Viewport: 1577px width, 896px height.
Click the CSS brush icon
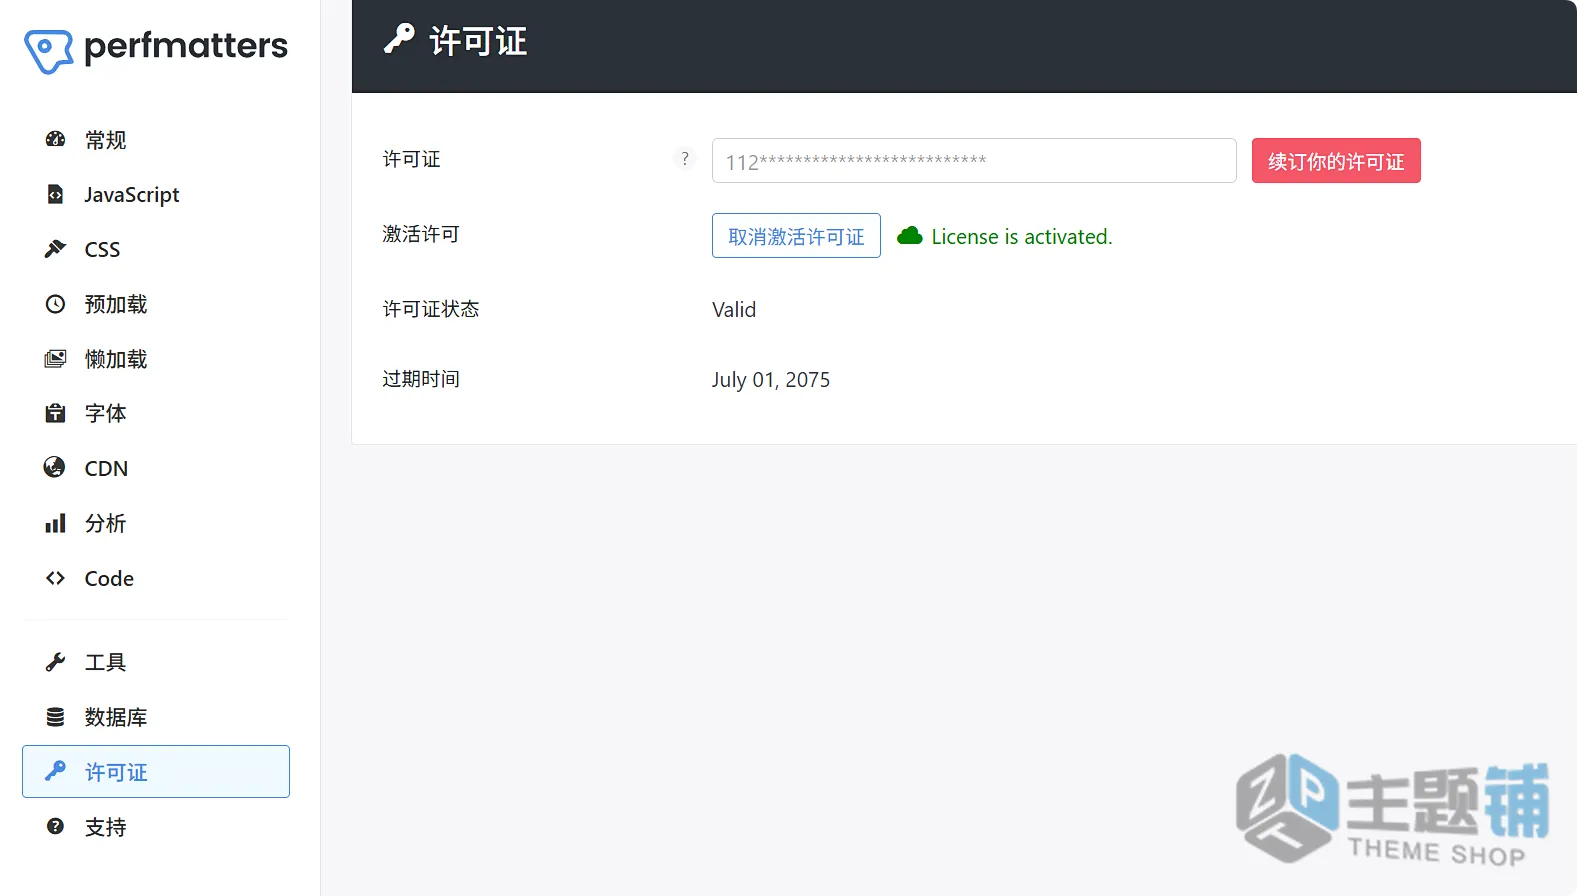click(x=56, y=249)
